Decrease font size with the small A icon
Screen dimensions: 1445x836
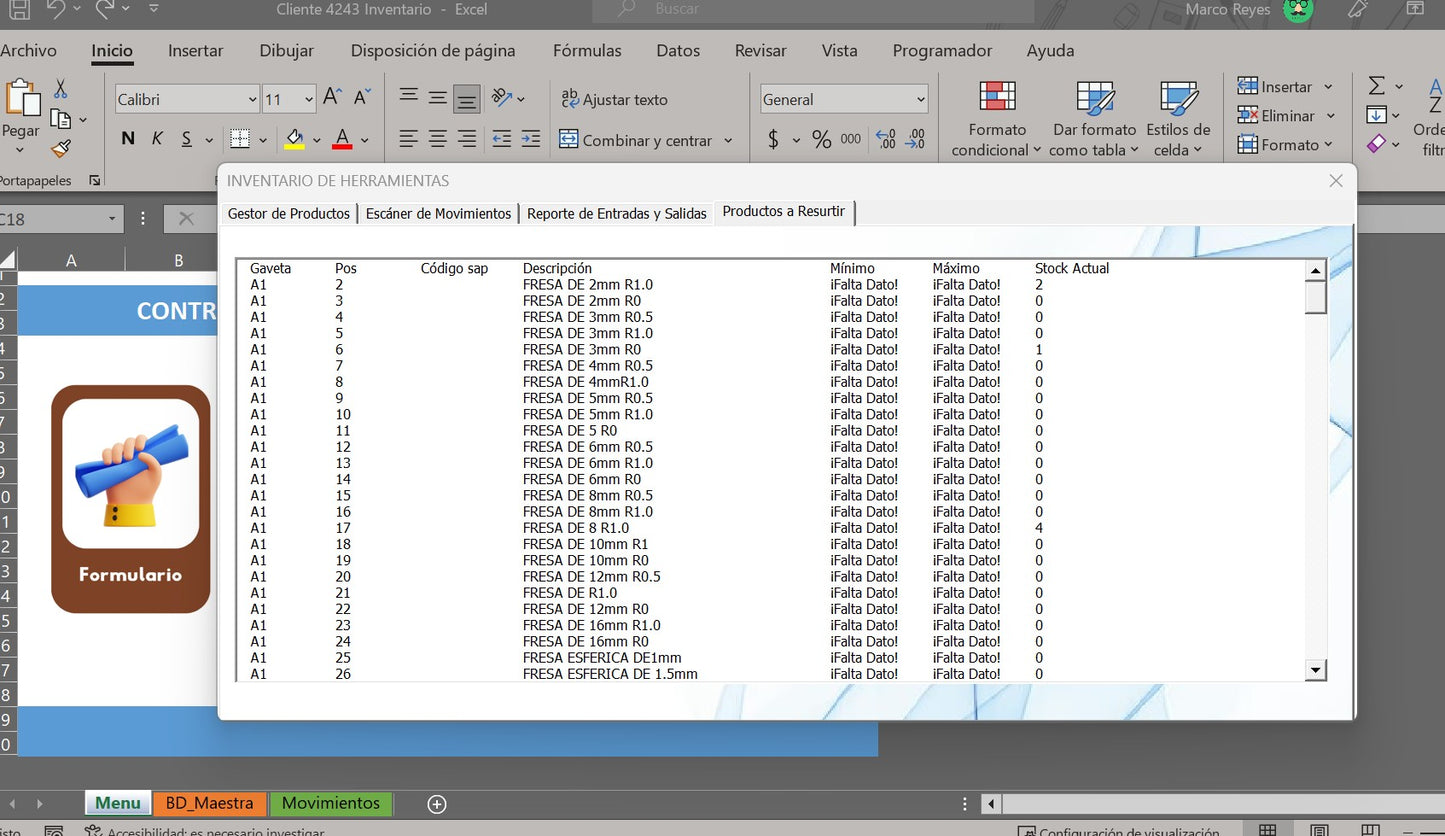pos(362,97)
